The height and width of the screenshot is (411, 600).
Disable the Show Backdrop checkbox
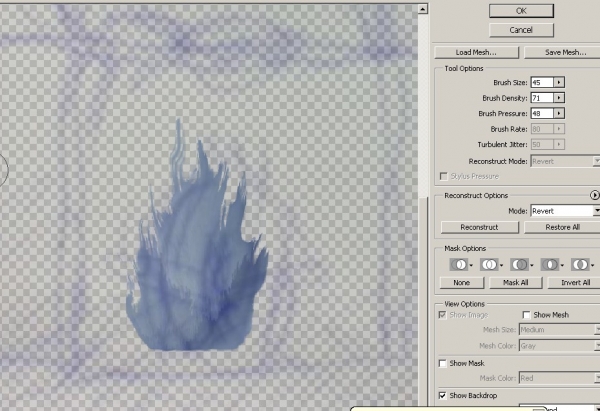tap(443, 395)
